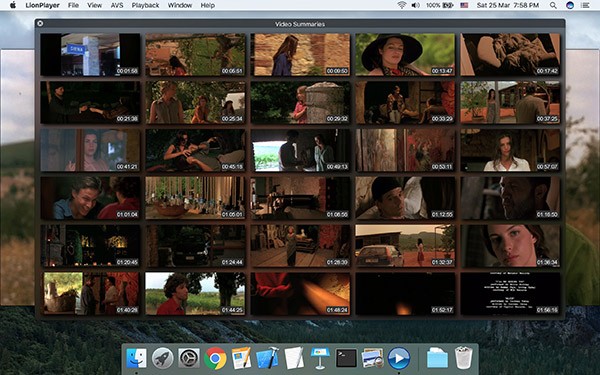Open the Playback menu
Viewport: 600px width, 375px height.
(145, 5)
